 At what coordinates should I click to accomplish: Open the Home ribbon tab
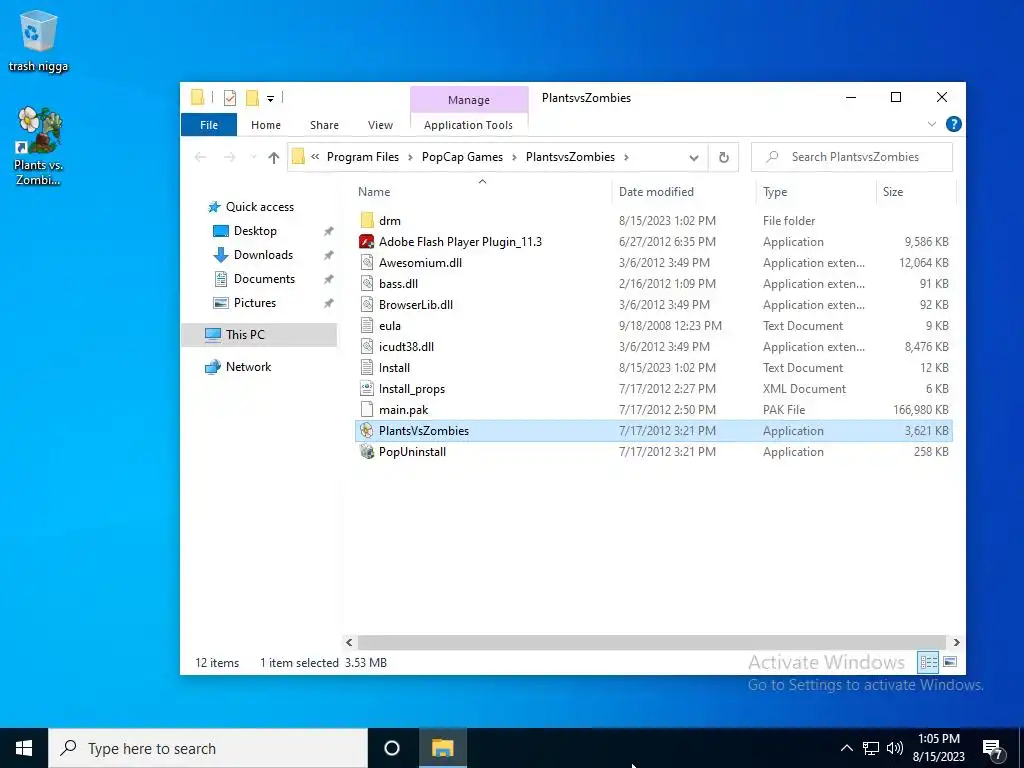(266, 125)
